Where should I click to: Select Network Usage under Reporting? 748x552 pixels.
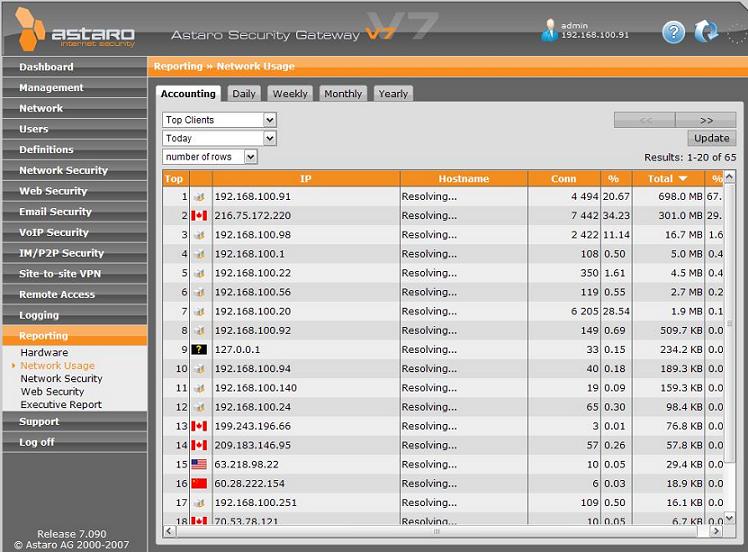[57, 365]
